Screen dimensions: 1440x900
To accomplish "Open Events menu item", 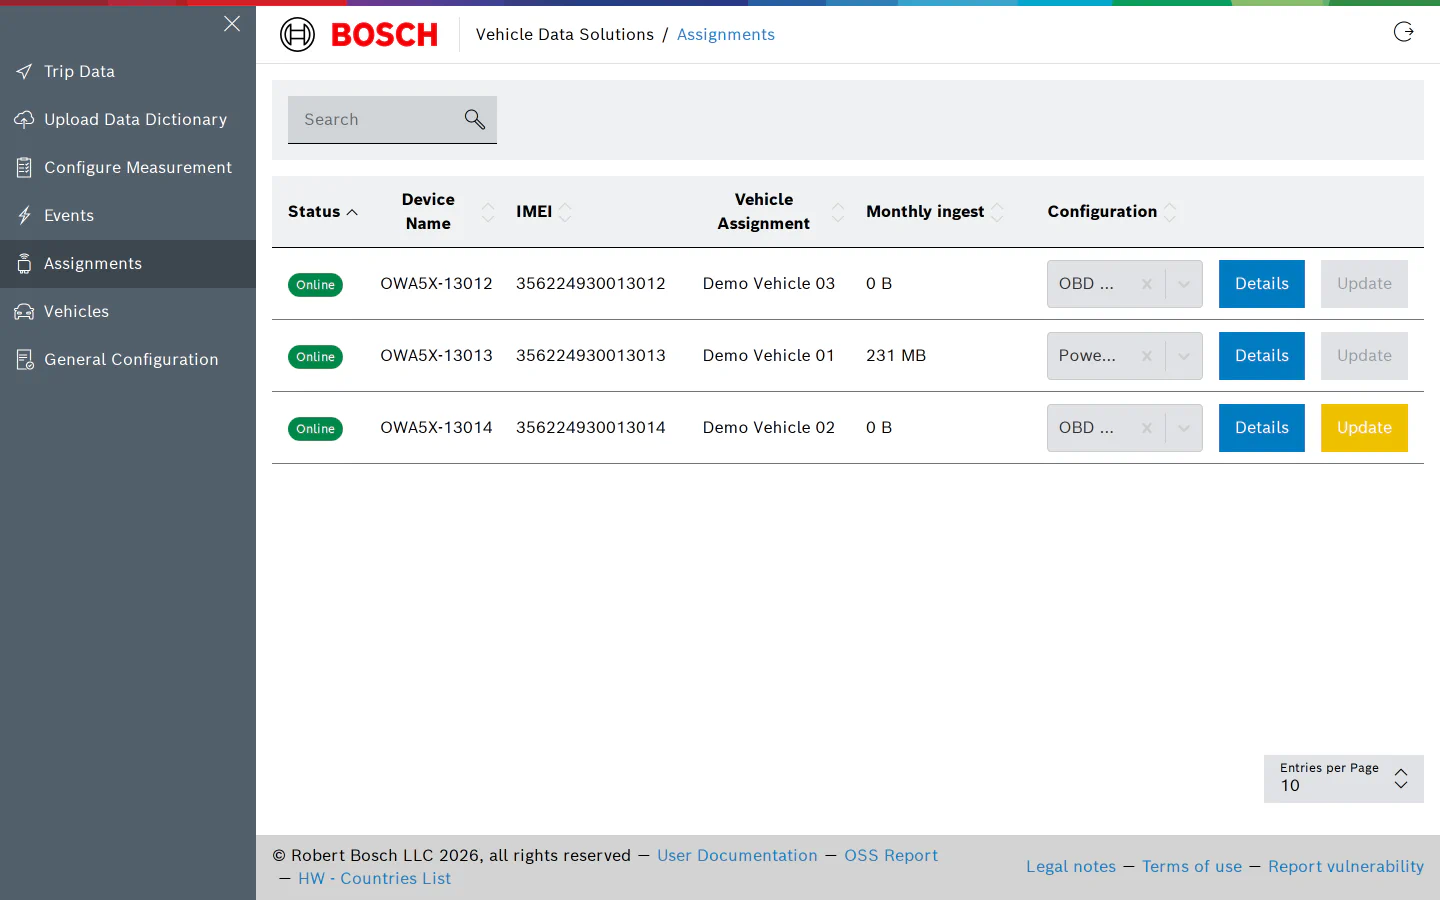I will (x=128, y=216).
